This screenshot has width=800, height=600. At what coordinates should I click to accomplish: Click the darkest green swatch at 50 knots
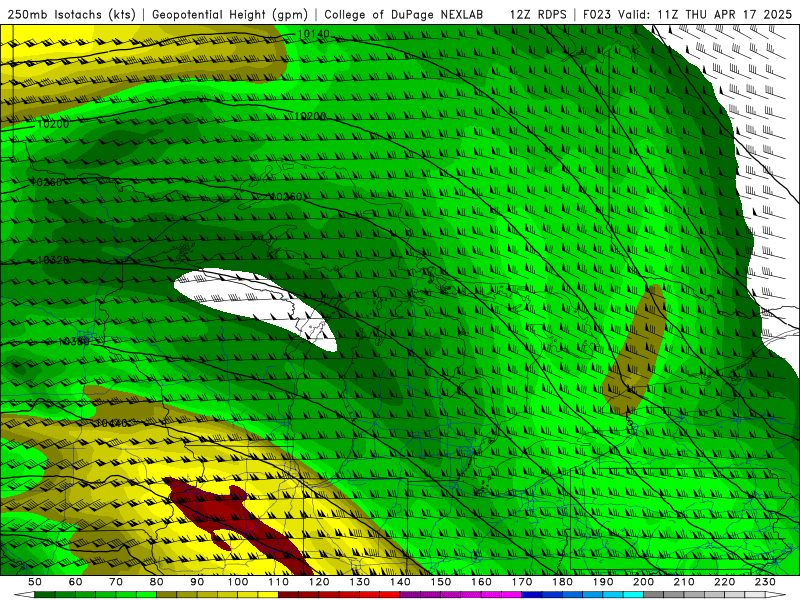click(x=45, y=595)
